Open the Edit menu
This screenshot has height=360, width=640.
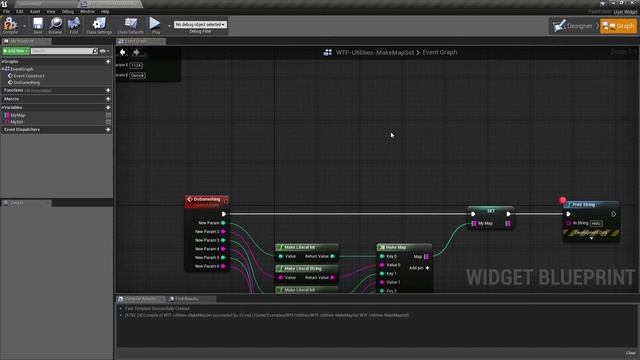tap(20, 11)
